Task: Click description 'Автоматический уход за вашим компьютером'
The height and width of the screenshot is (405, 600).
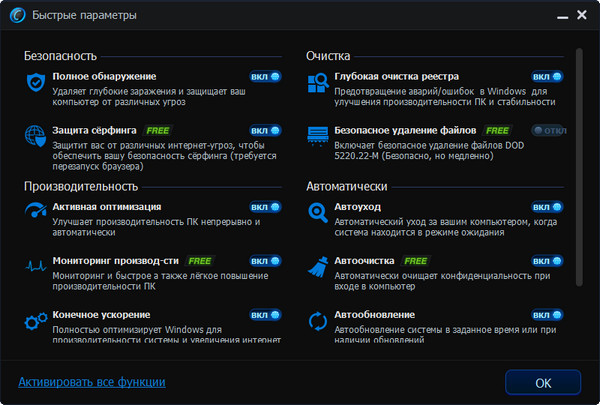Action: pos(445,227)
